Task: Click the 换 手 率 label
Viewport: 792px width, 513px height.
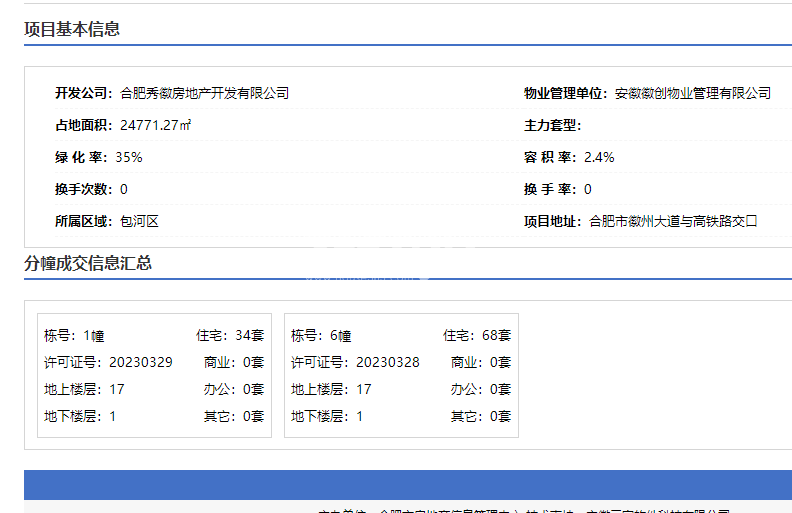Action: (548, 189)
